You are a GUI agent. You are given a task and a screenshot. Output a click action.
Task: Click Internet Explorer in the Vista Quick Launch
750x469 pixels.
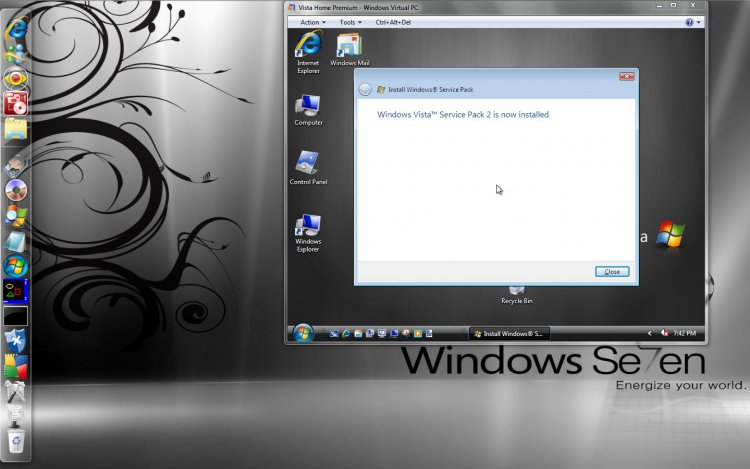[x=346, y=333]
